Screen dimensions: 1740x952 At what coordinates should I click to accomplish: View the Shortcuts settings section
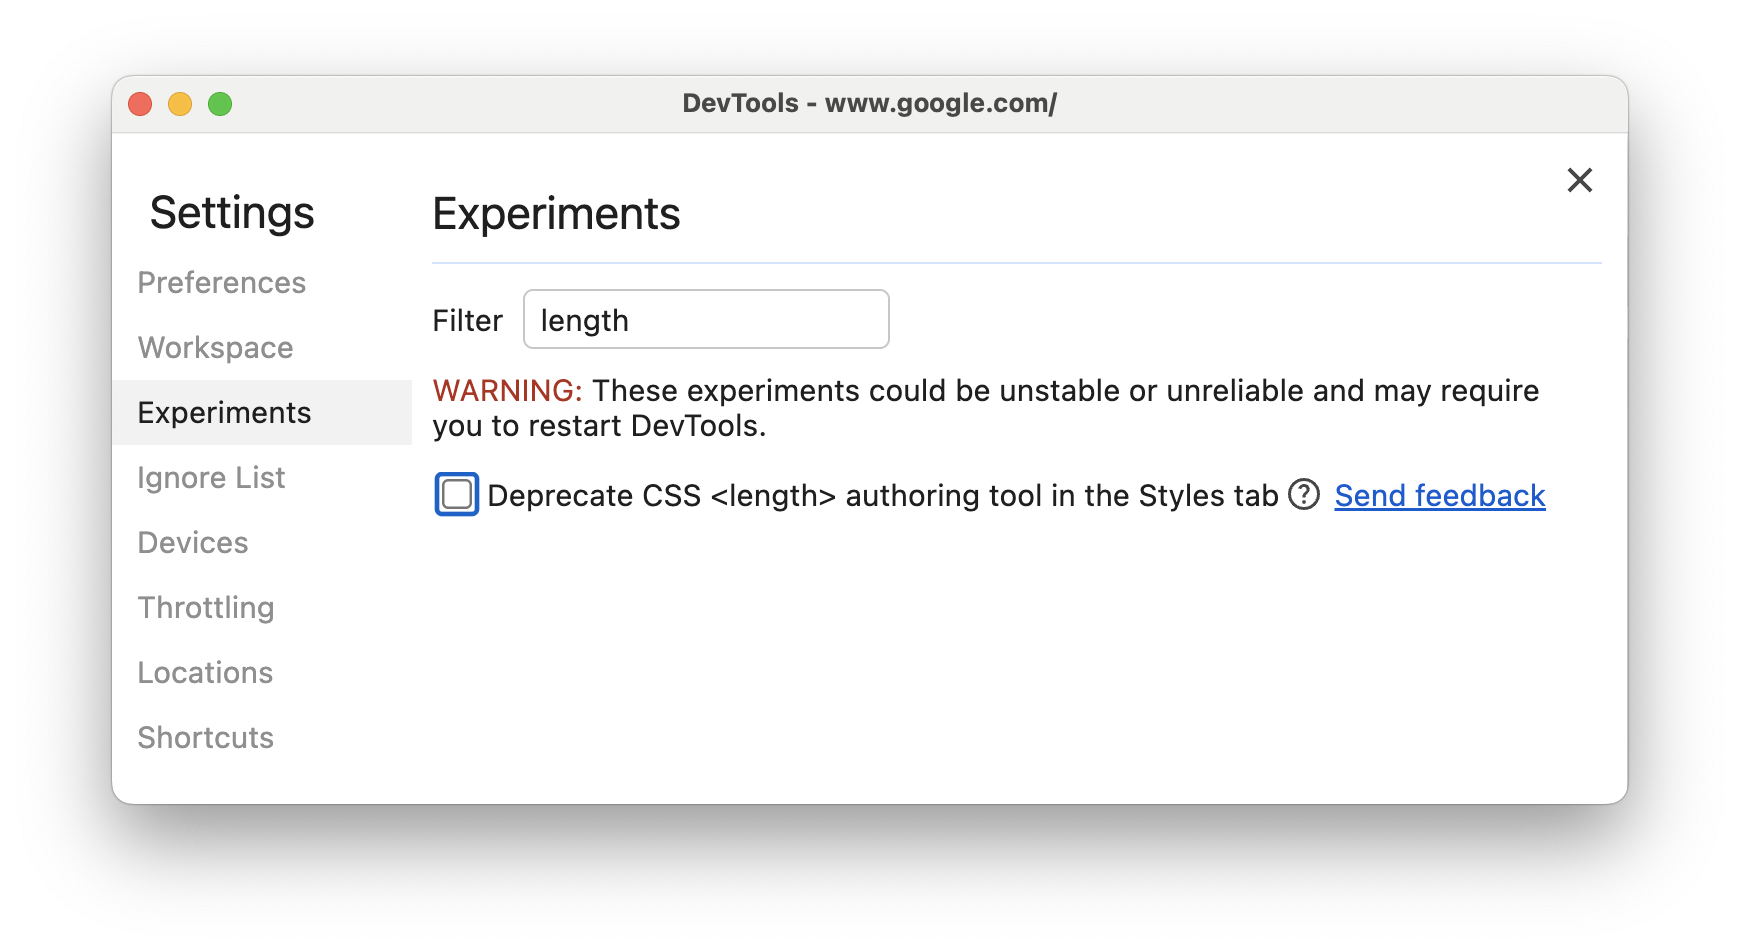pos(206,737)
